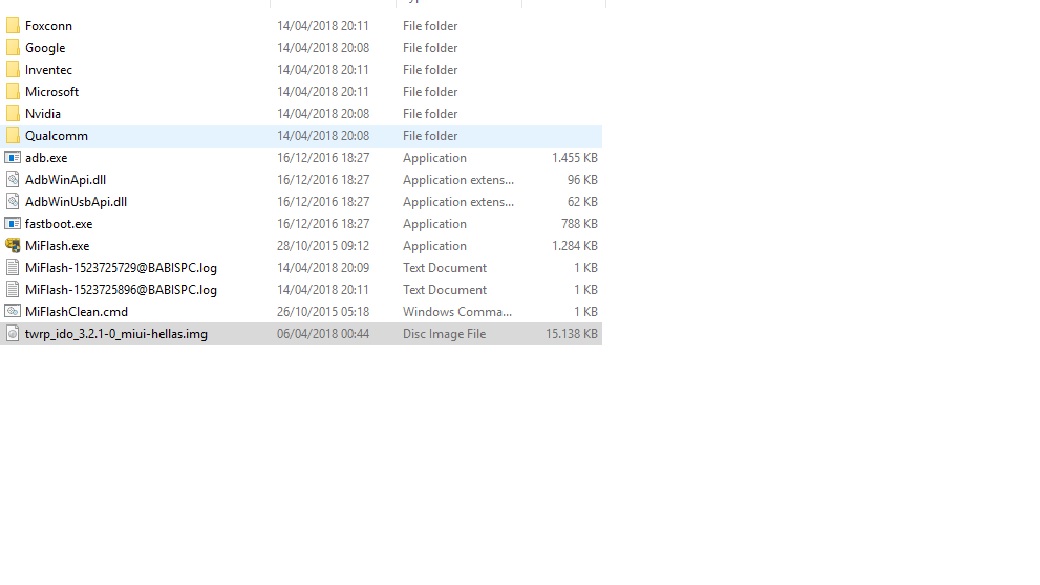Select the fastboot.exe file name
Screen dimensions: 1040x585
[58, 224]
